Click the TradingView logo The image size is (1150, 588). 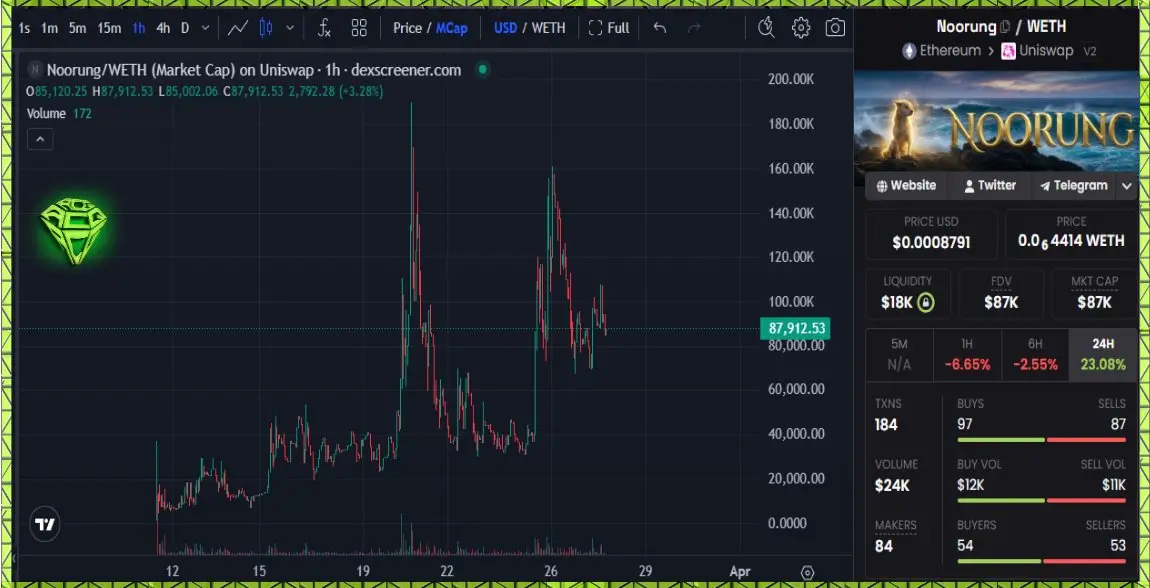(x=45, y=525)
